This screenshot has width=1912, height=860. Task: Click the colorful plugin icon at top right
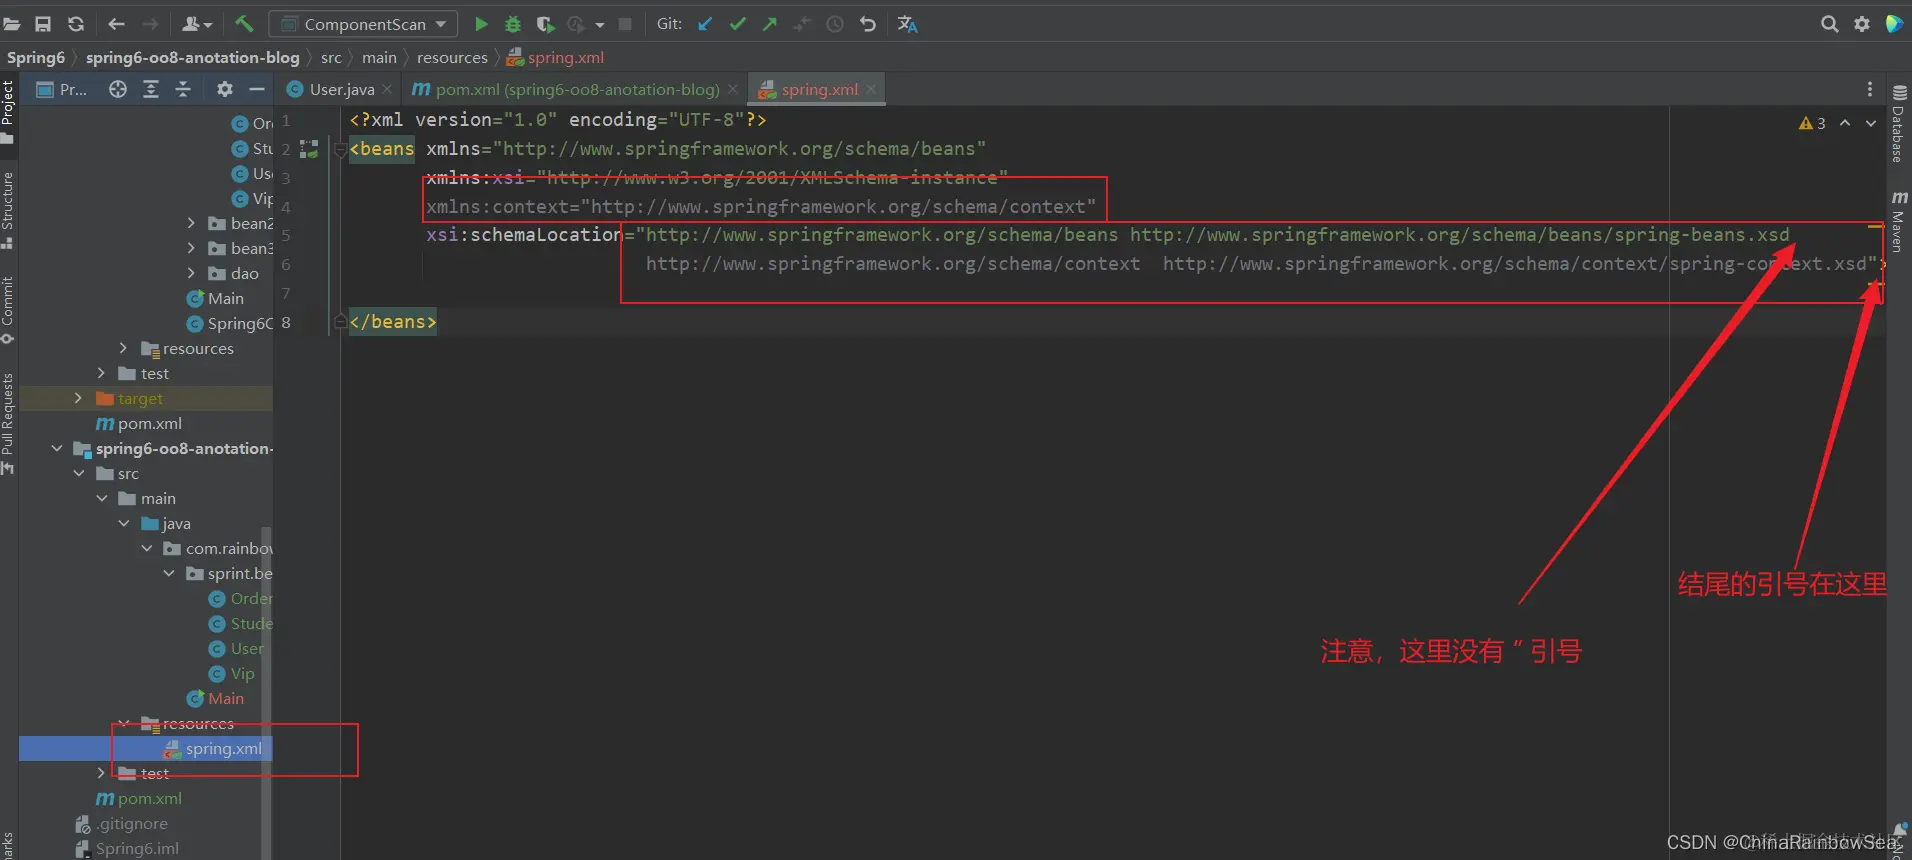tap(1893, 24)
